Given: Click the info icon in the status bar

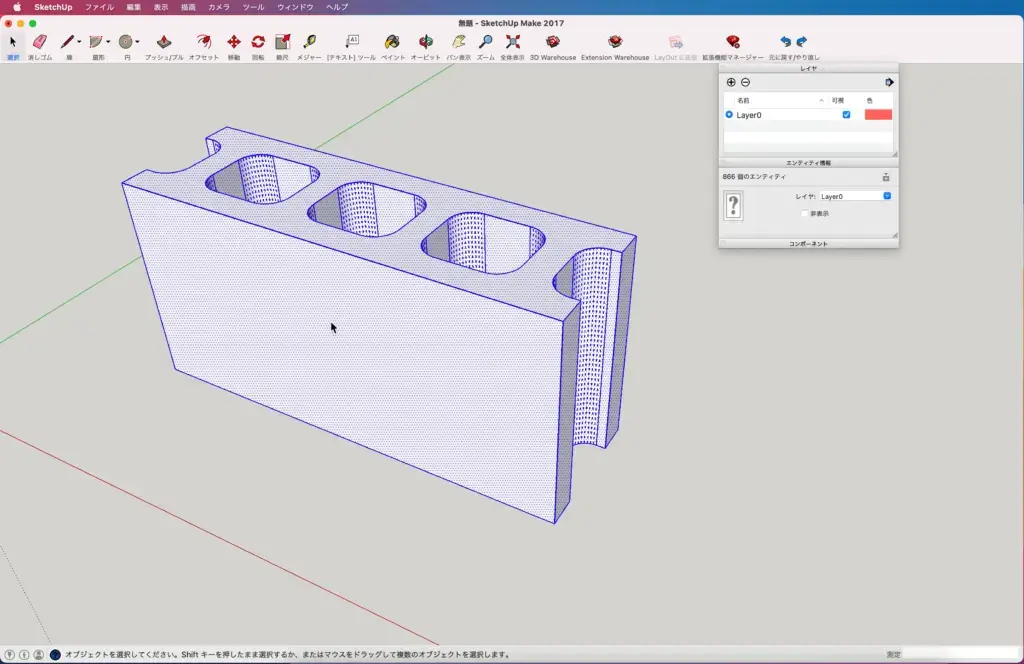Looking at the screenshot, I should (x=24, y=654).
